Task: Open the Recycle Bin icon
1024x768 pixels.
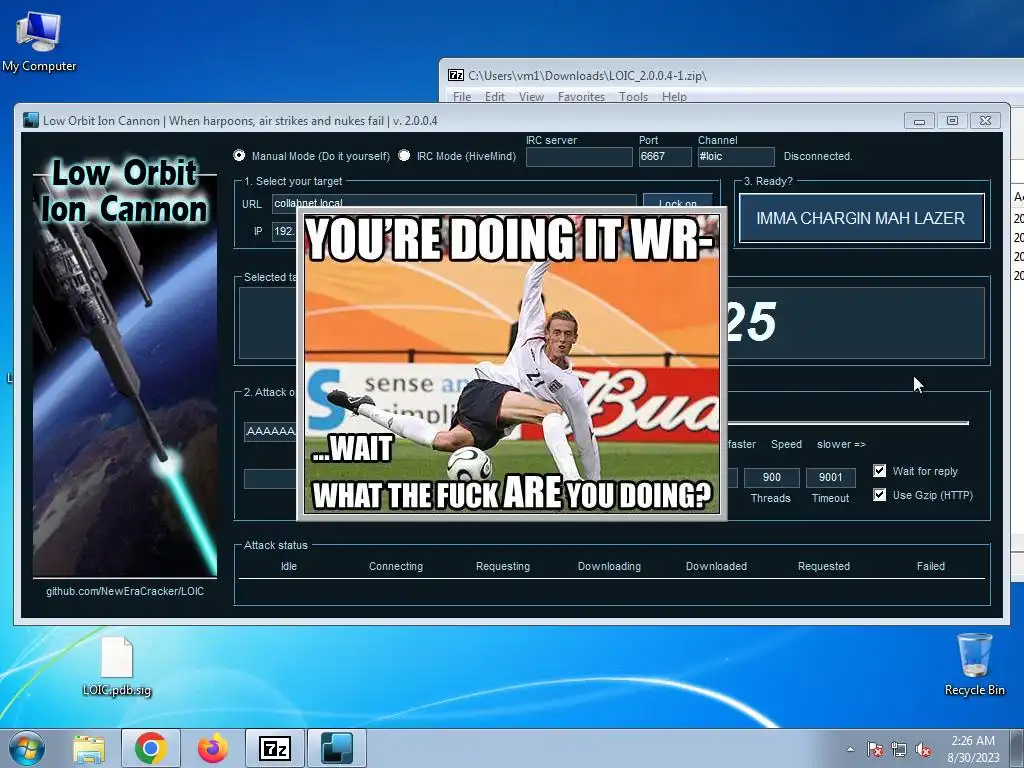Action: point(974,664)
